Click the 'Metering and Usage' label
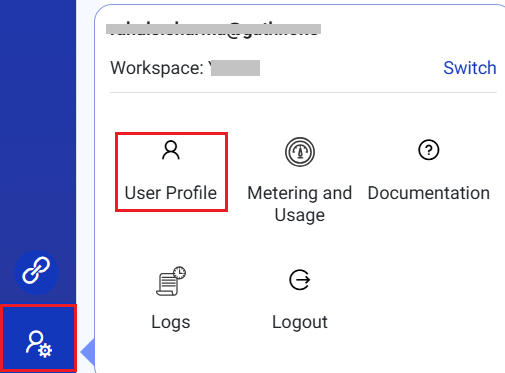This screenshot has width=505, height=373. tap(300, 204)
